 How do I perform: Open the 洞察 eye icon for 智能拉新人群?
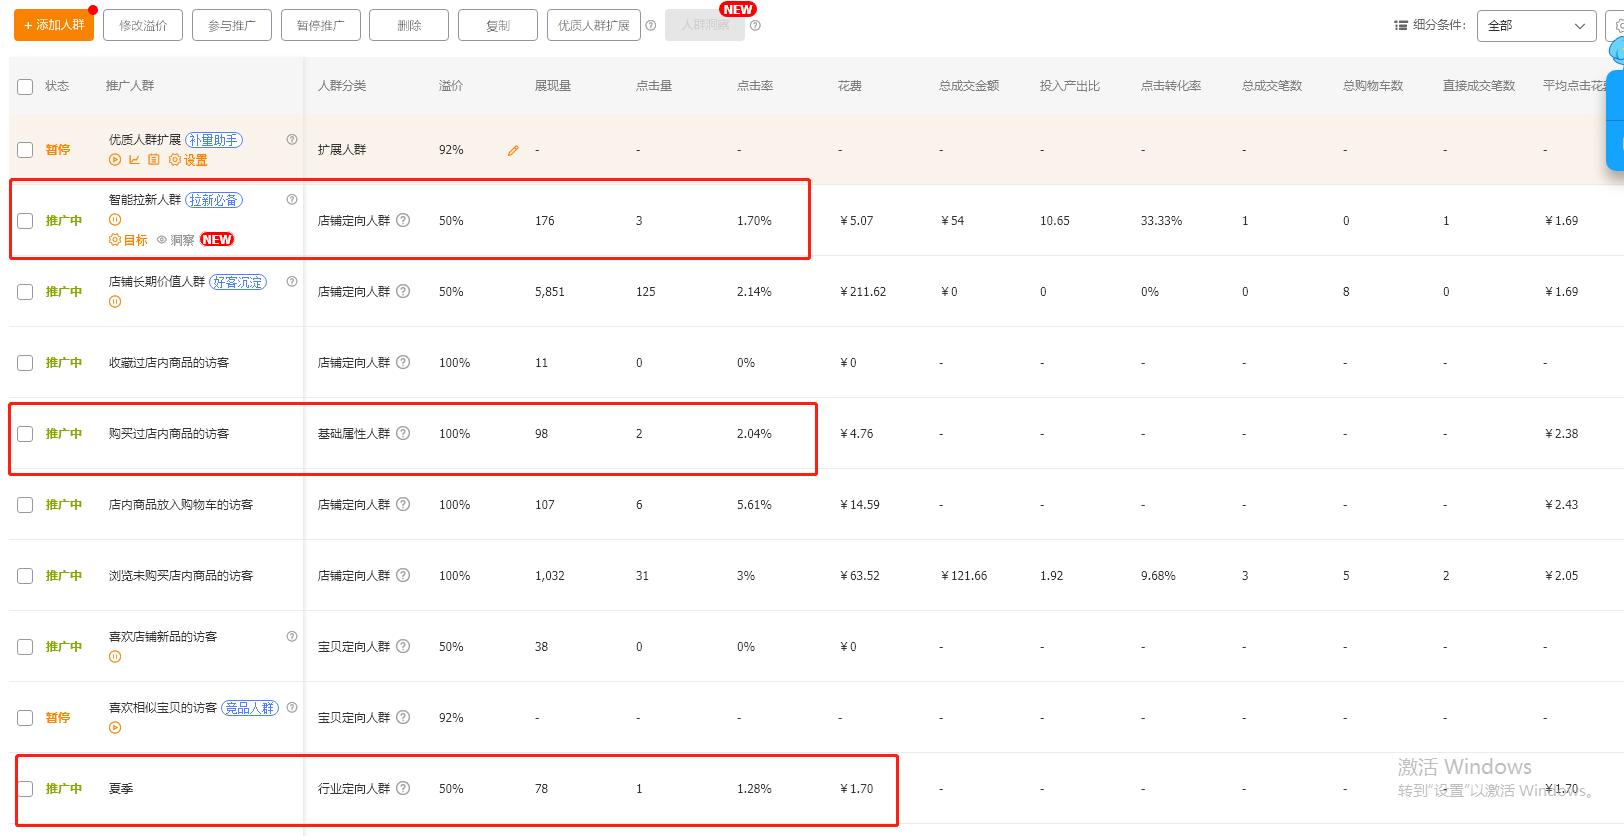162,240
